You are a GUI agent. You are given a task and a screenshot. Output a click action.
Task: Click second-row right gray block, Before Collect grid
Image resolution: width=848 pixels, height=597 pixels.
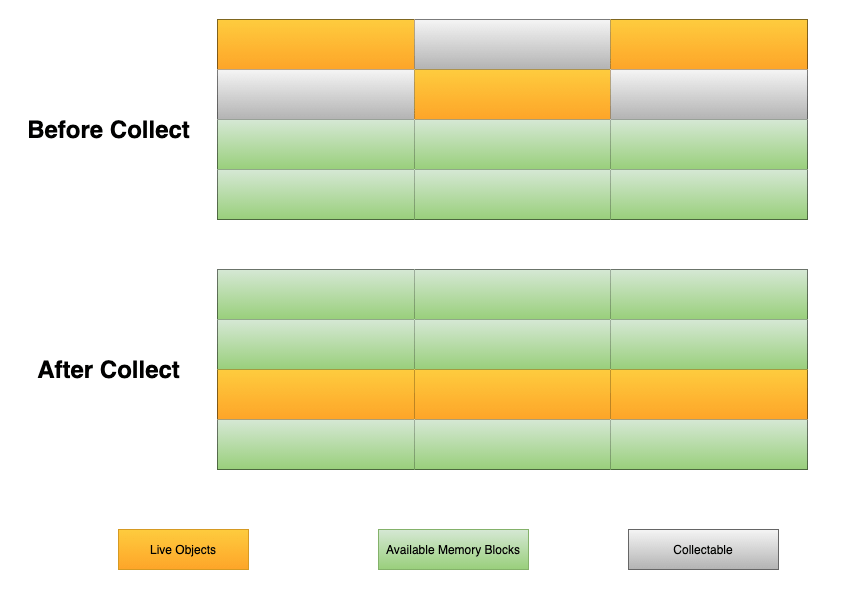click(708, 95)
